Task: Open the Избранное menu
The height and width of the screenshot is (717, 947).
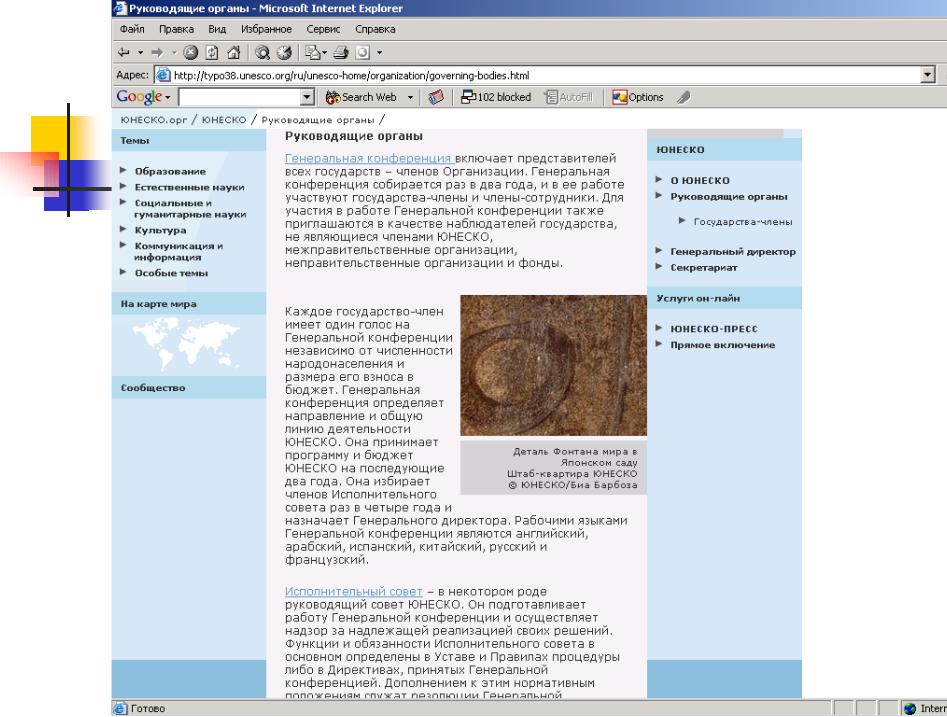Action: click(266, 29)
